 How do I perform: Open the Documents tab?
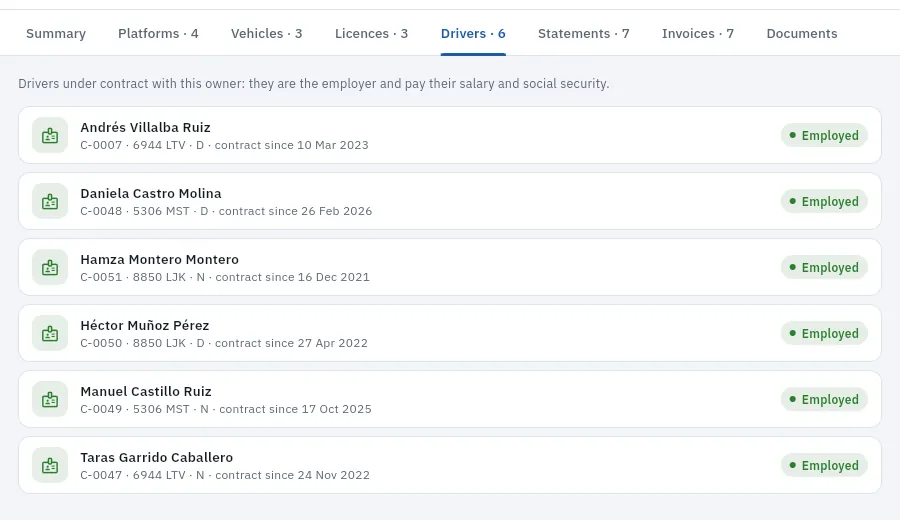click(802, 34)
